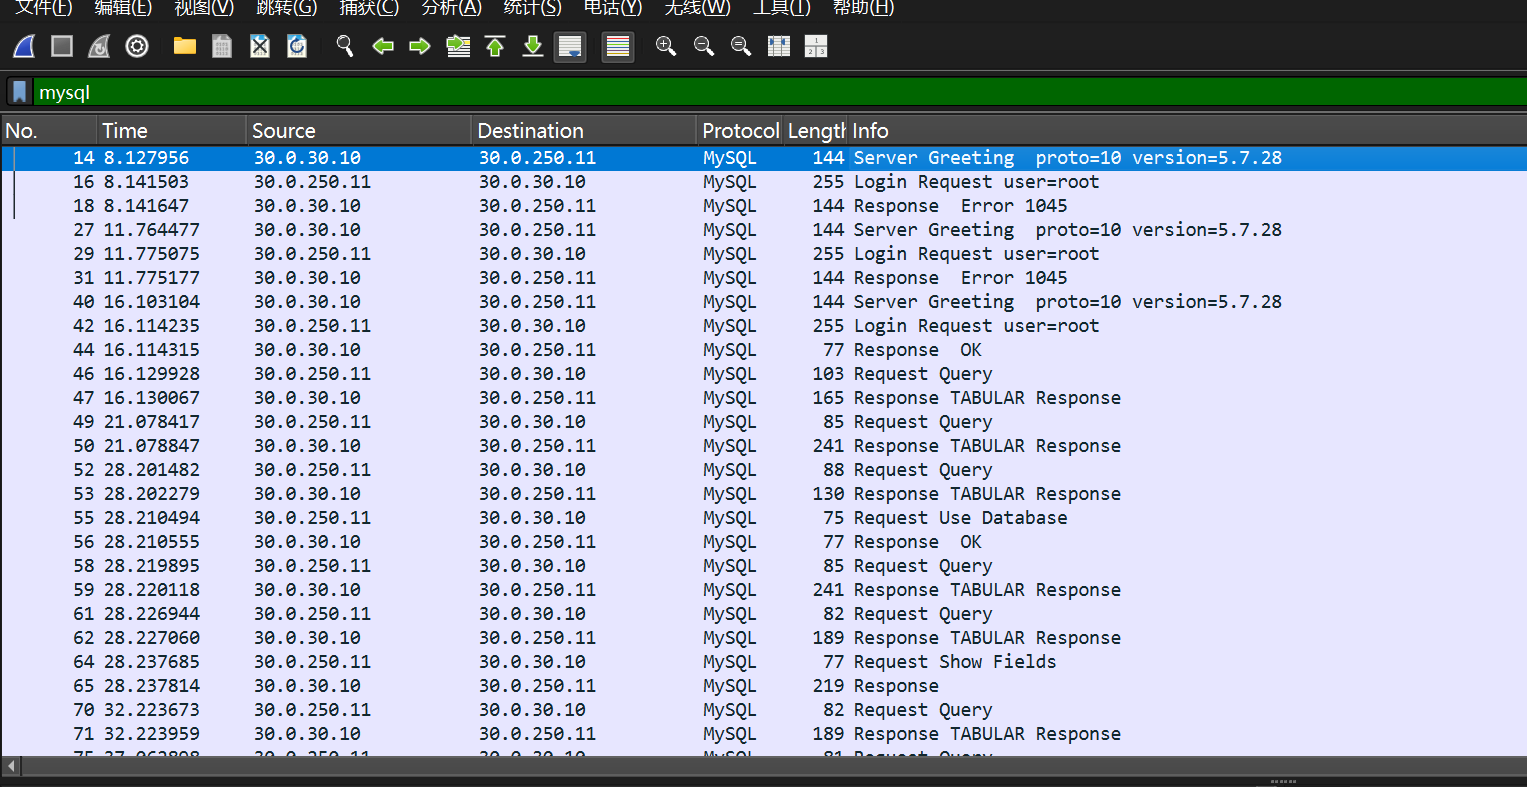
Task: Open the 分析(A) menu
Action: [451, 8]
